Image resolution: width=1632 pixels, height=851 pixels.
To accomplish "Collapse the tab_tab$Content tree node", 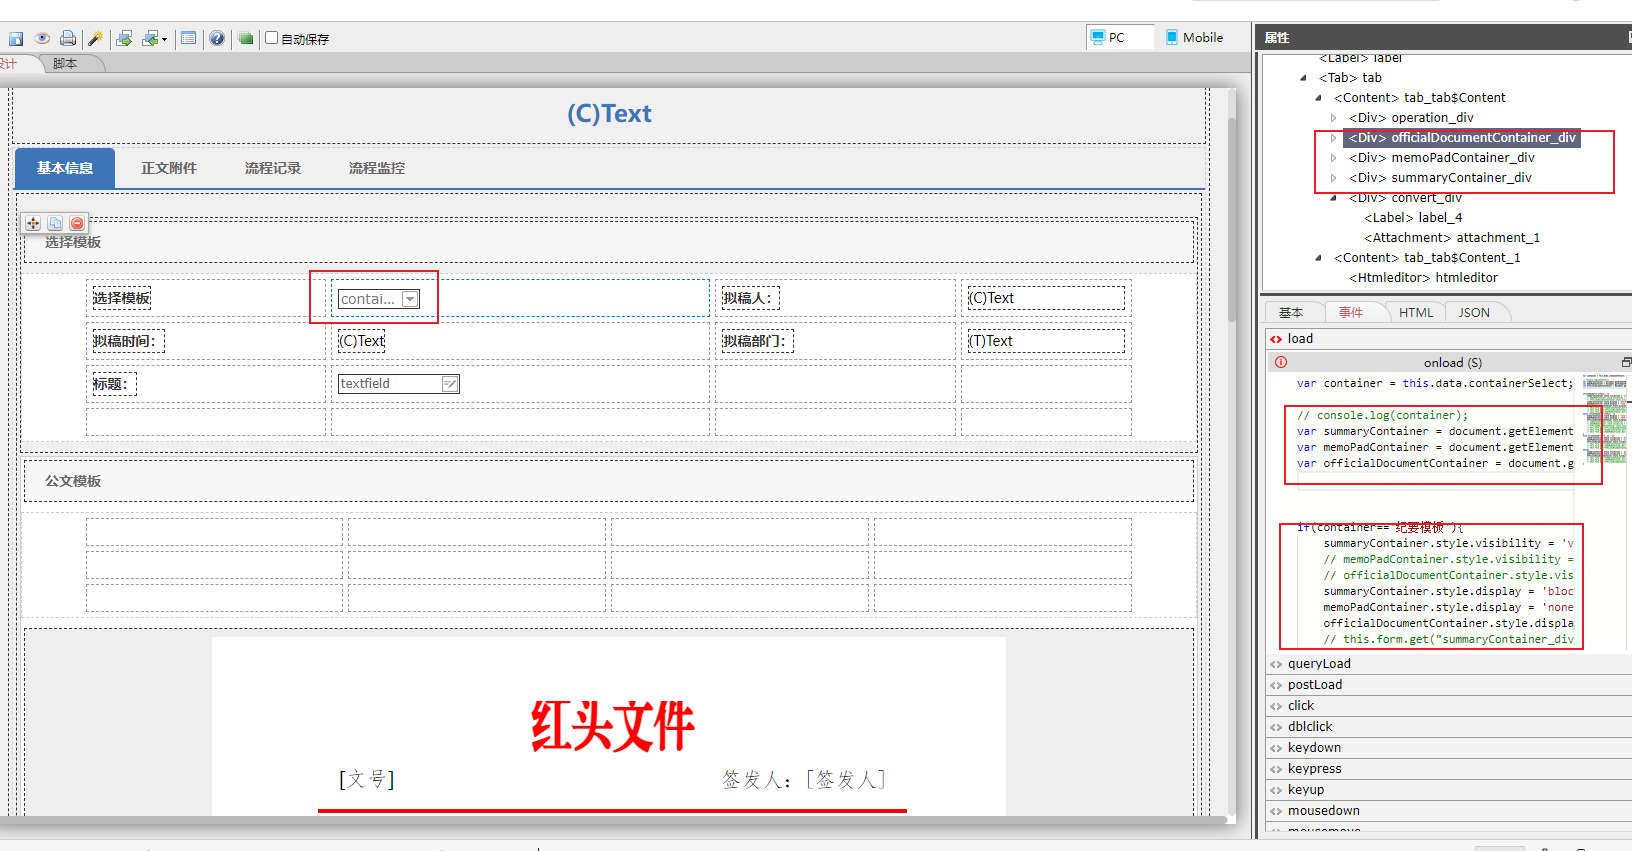I will pos(1318,98).
